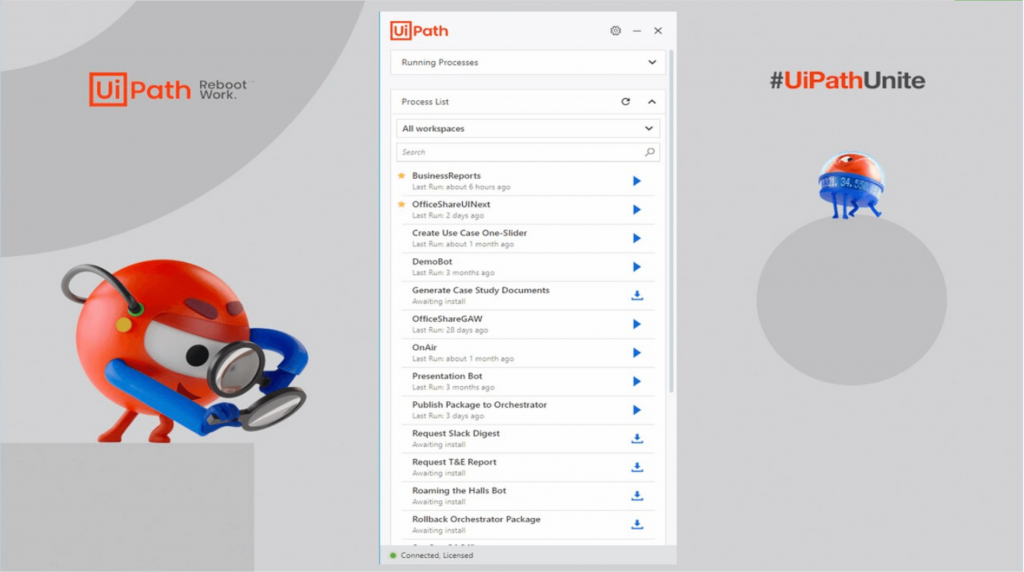The width and height of the screenshot is (1024, 572).
Task: Expand the Running Processes section
Action: (x=652, y=62)
